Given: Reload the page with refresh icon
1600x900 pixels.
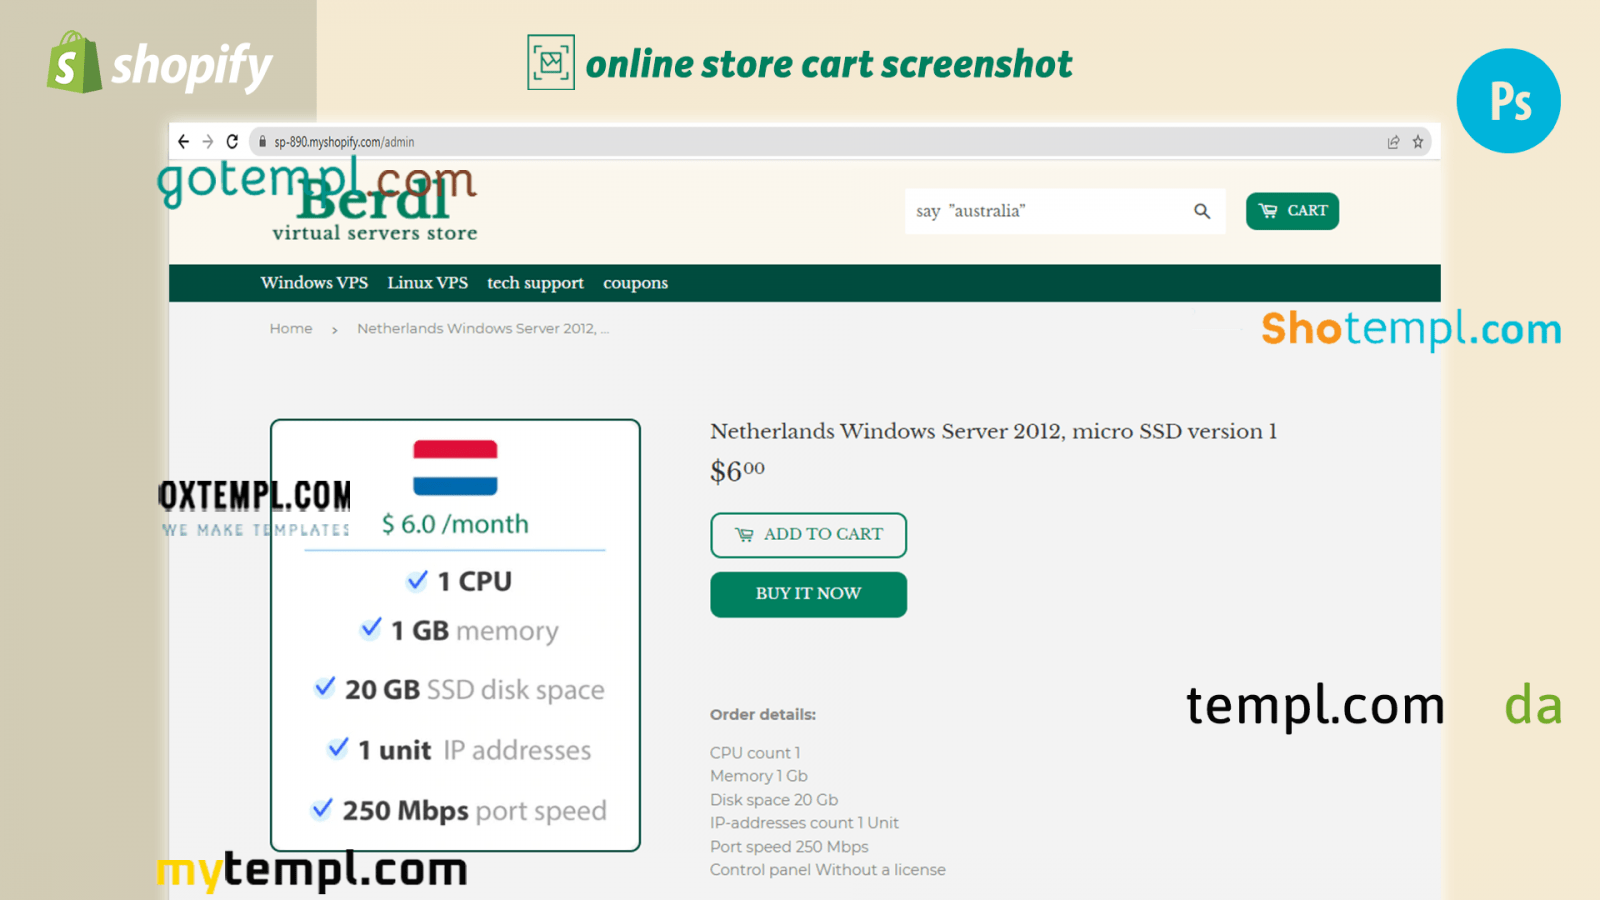Looking at the screenshot, I should (232, 142).
